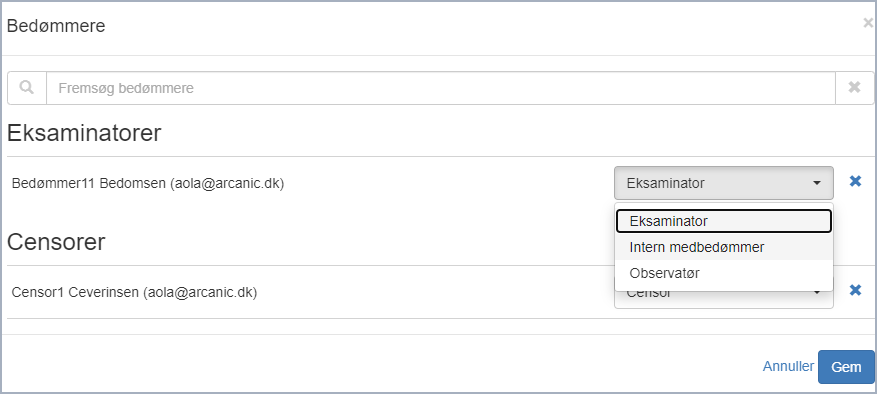The image size is (877, 394).
Task: Click the Eksaminatorer section heading
Action: tap(84, 134)
